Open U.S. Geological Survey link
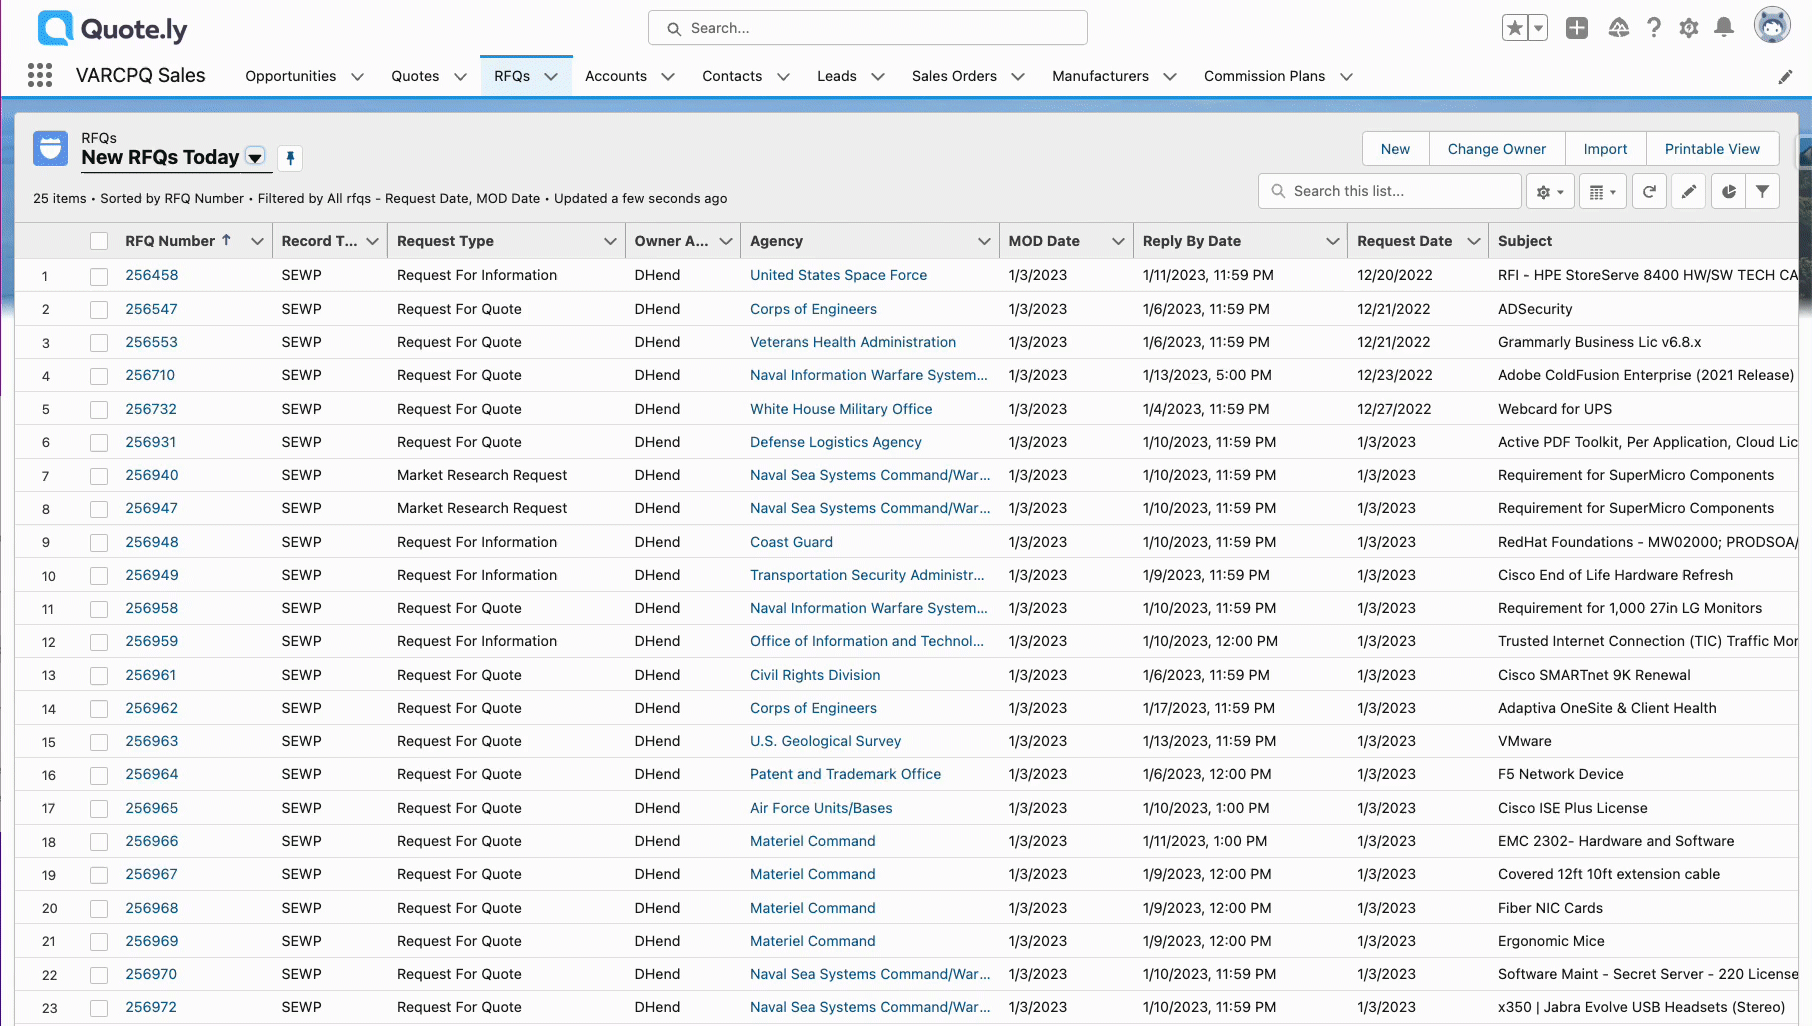Viewport: 1812px width, 1026px height. [x=825, y=741]
